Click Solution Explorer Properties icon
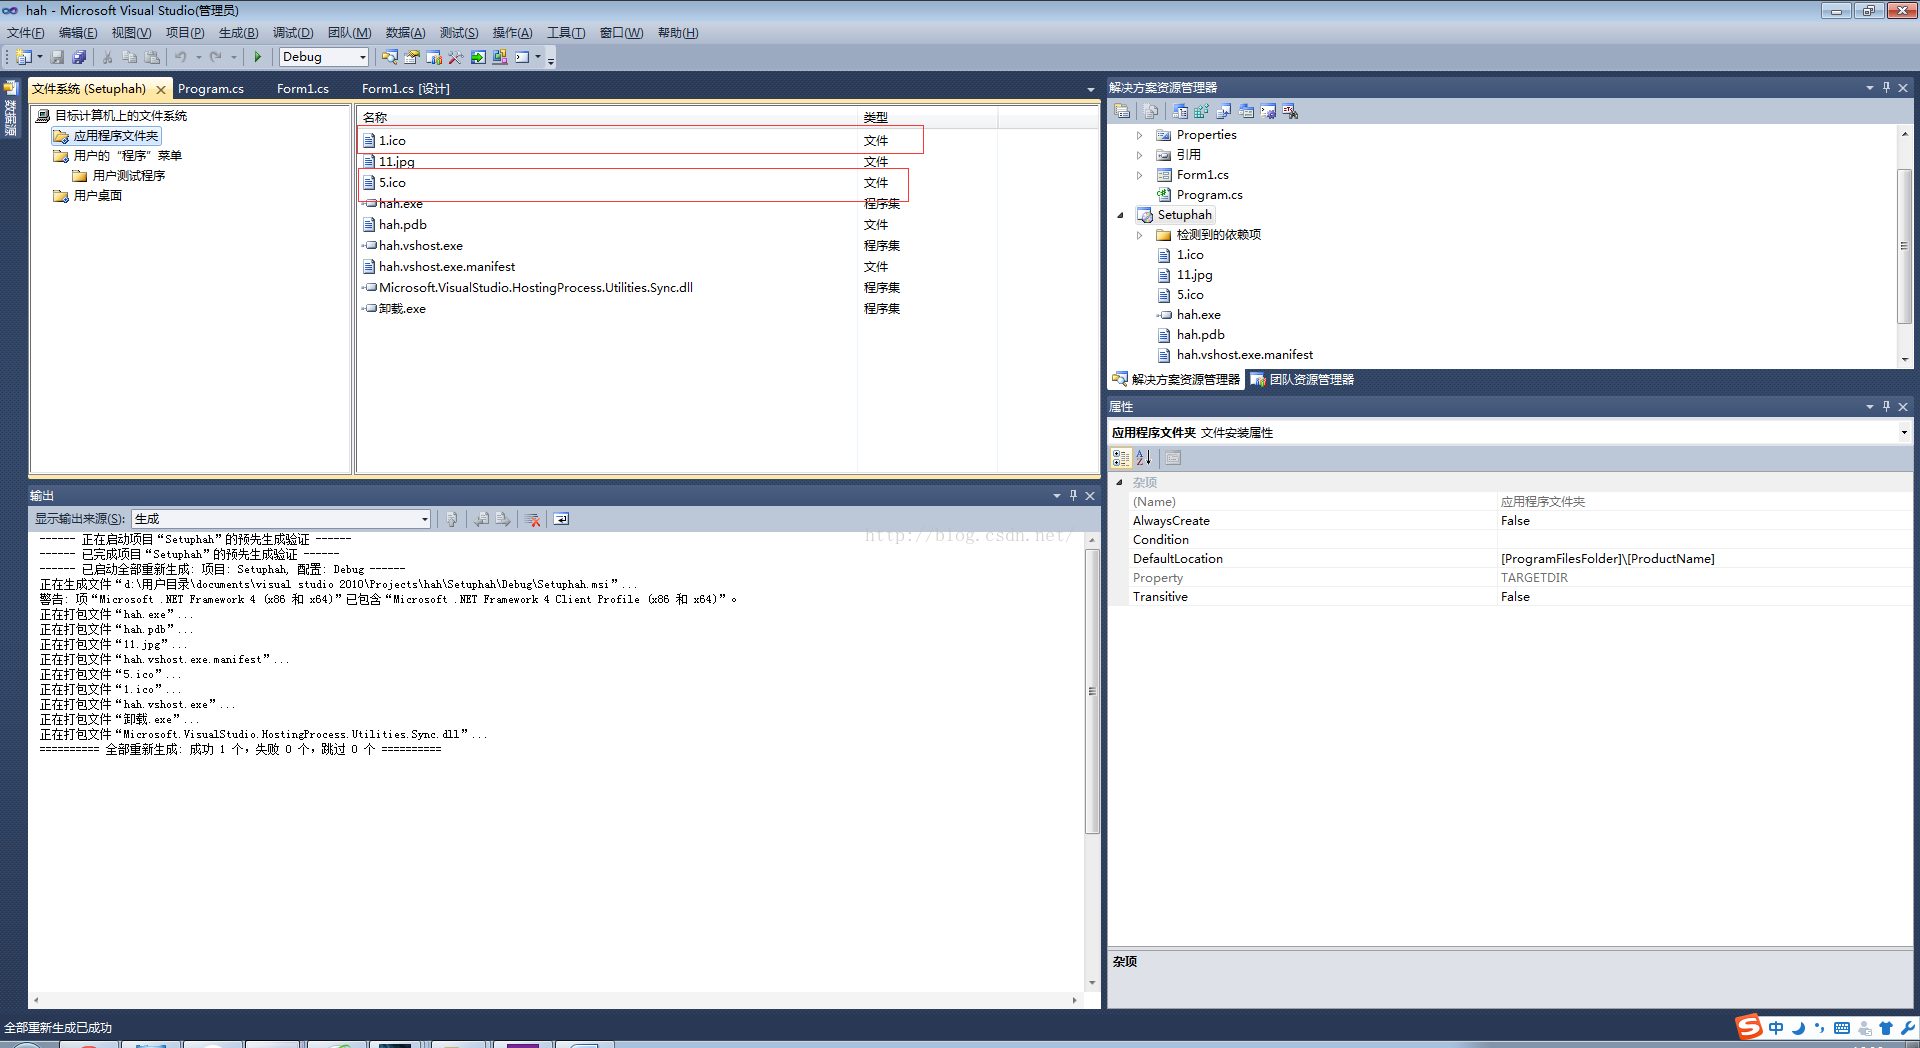Viewport: 1920px width, 1048px height. [x=1122, y=111]
